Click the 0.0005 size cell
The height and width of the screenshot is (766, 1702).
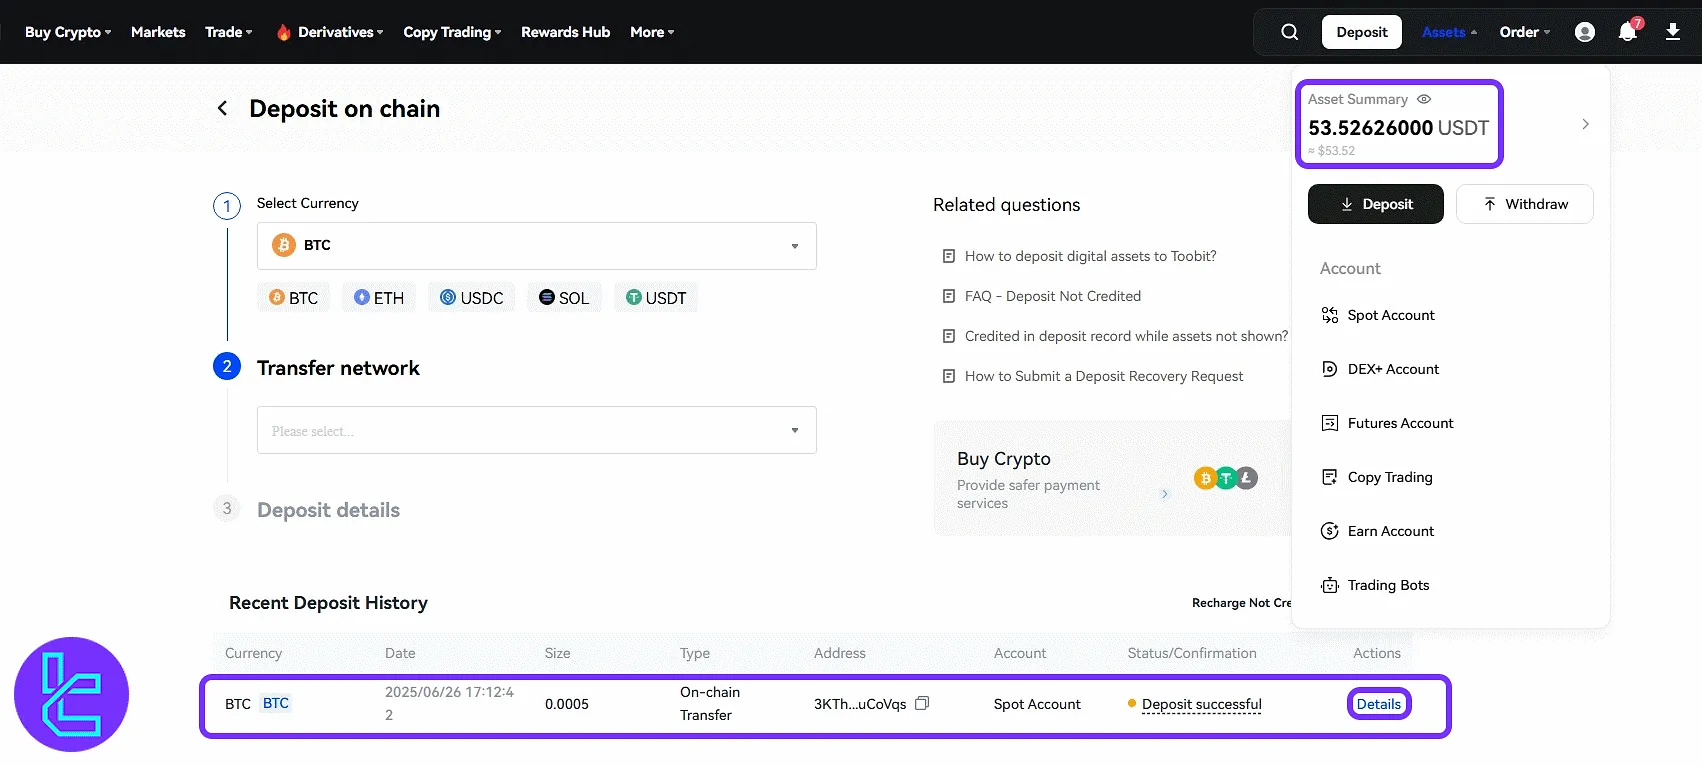click(566, 704)
